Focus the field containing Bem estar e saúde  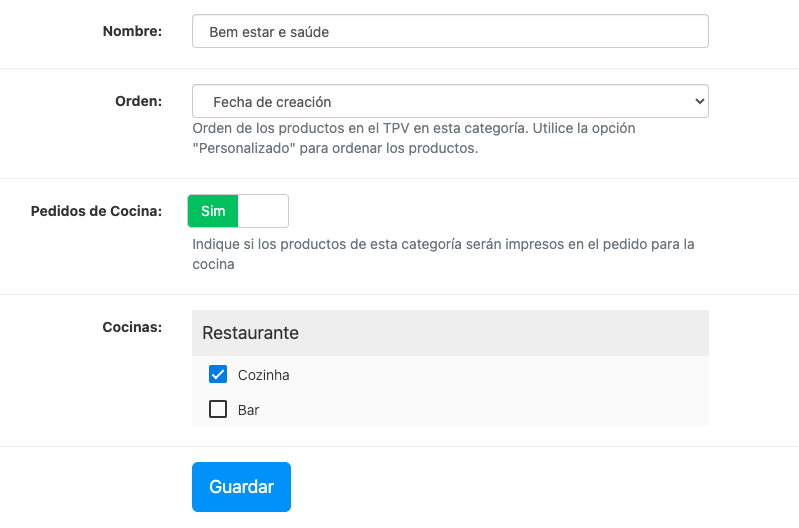click(x=450, y=31)
